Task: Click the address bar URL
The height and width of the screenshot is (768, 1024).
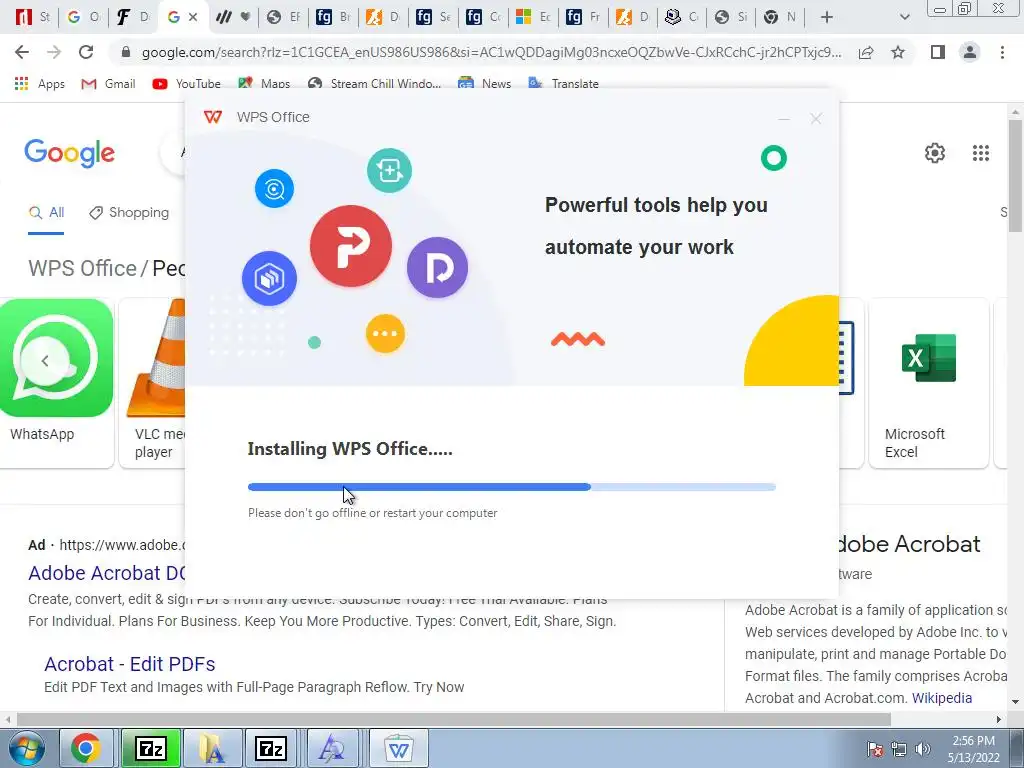Action: (x=491, y=52)
